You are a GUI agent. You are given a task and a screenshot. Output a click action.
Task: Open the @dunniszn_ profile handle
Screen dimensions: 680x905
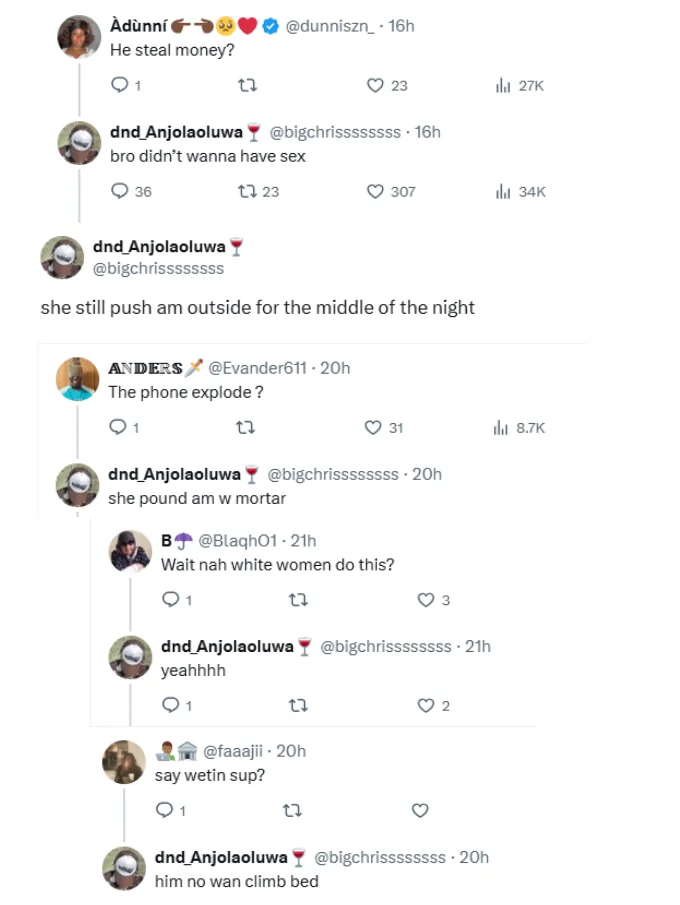330,26
